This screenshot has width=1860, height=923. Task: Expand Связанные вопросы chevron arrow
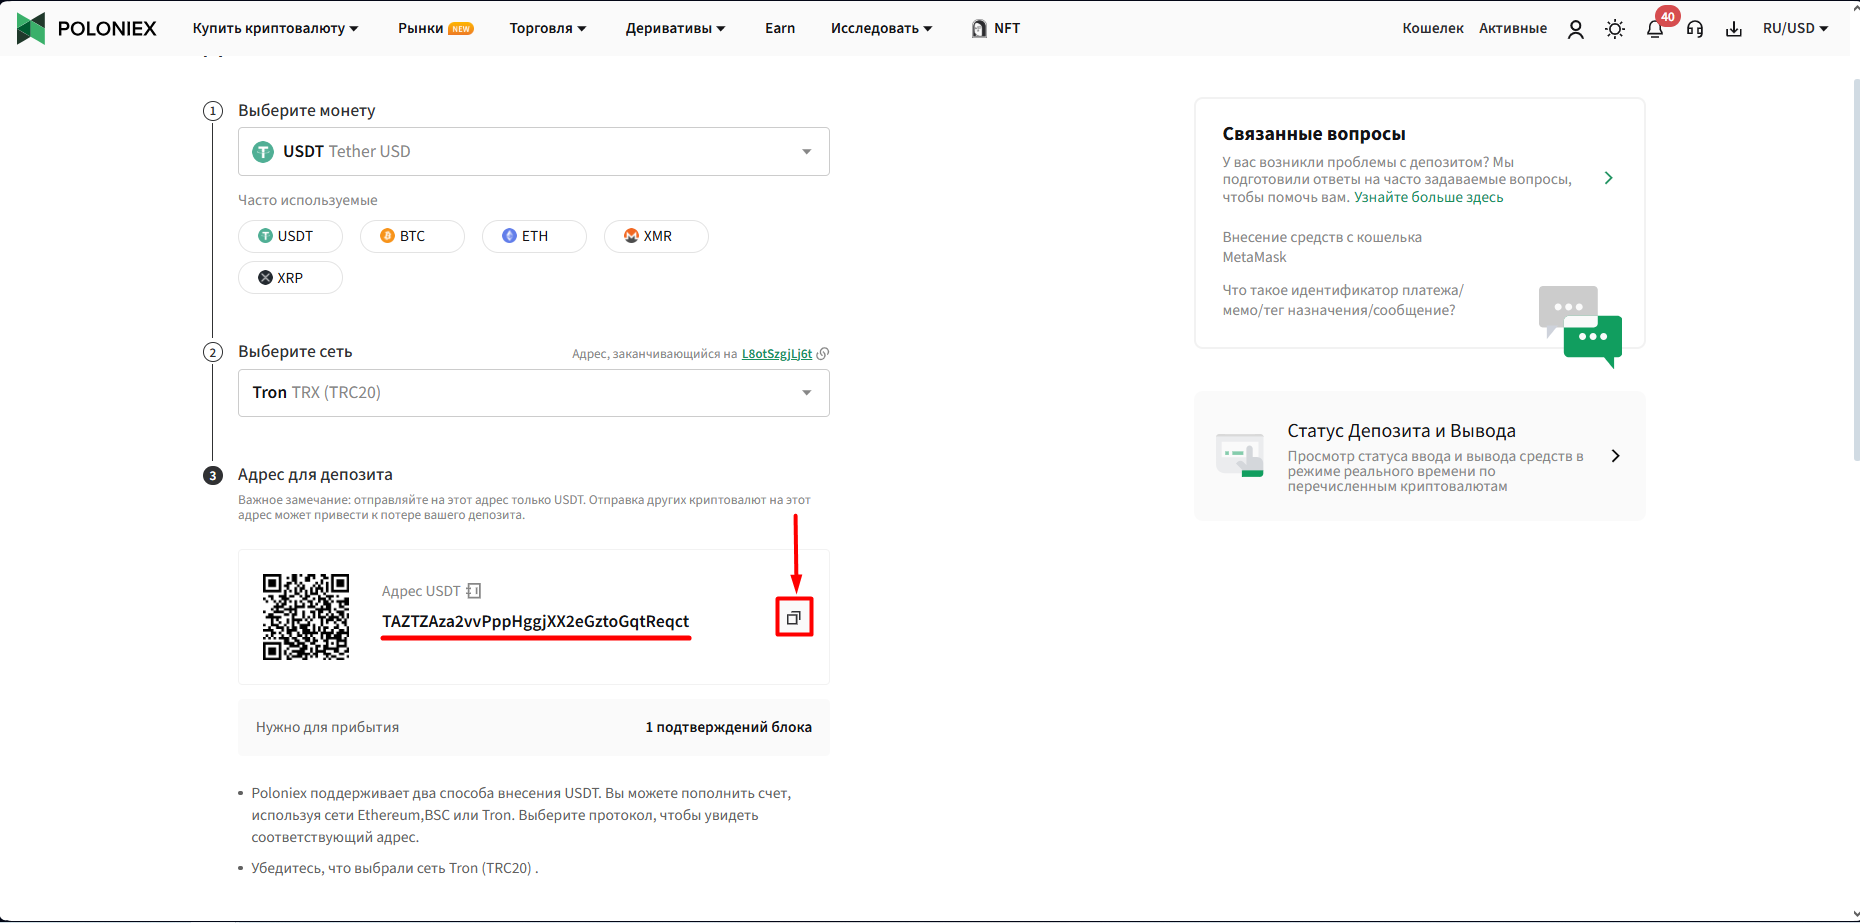click(x=1609, y=178)
